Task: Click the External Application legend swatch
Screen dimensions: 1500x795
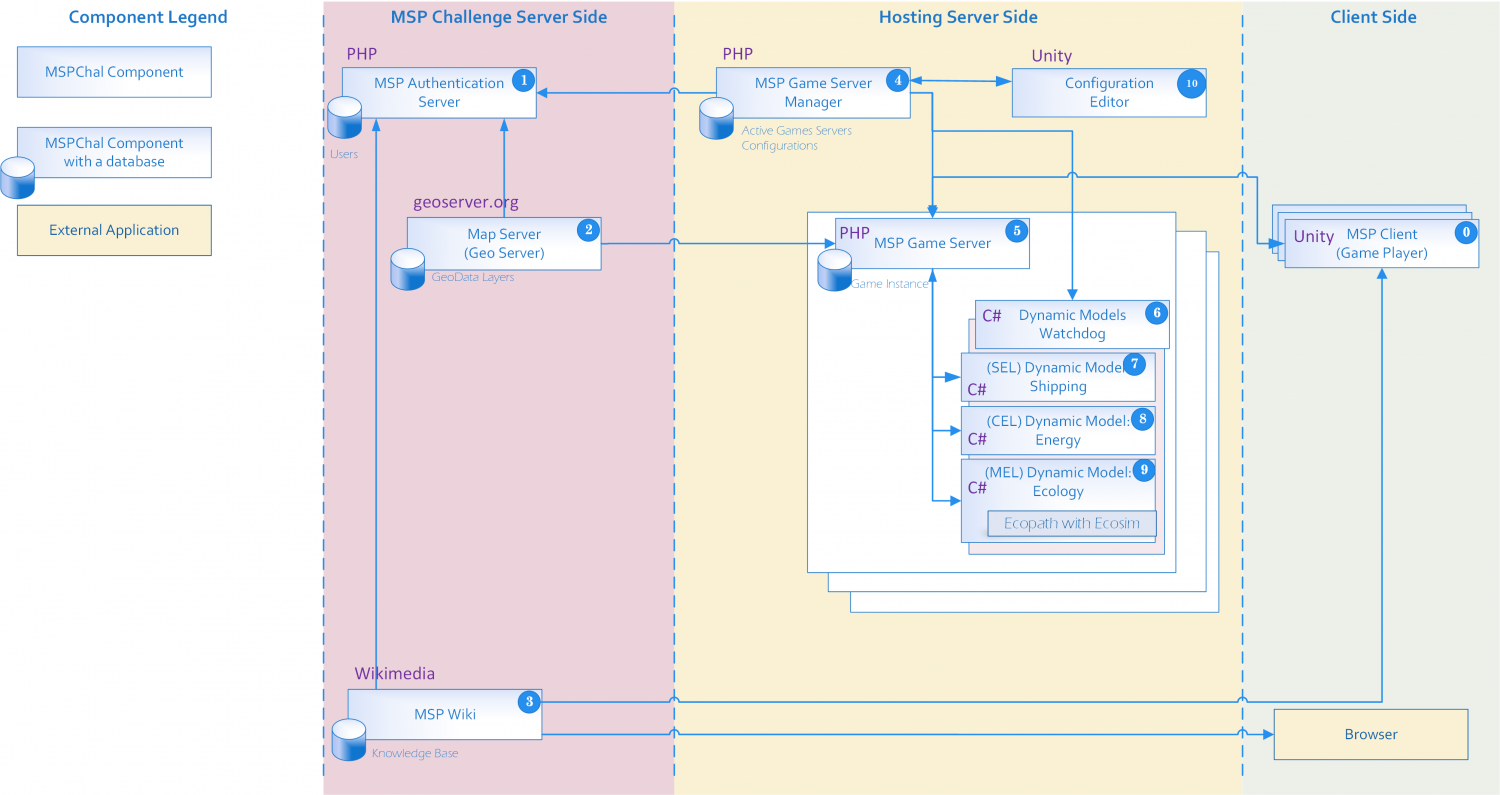Action: [x=114, y=230]
